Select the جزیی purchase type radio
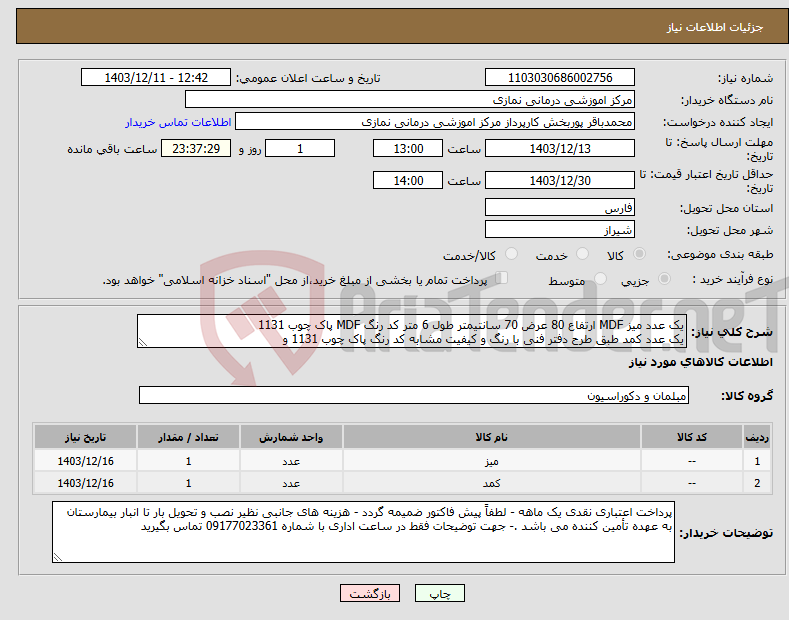The image size is (789, 620). pyautogui.click(x=664, y=278)
